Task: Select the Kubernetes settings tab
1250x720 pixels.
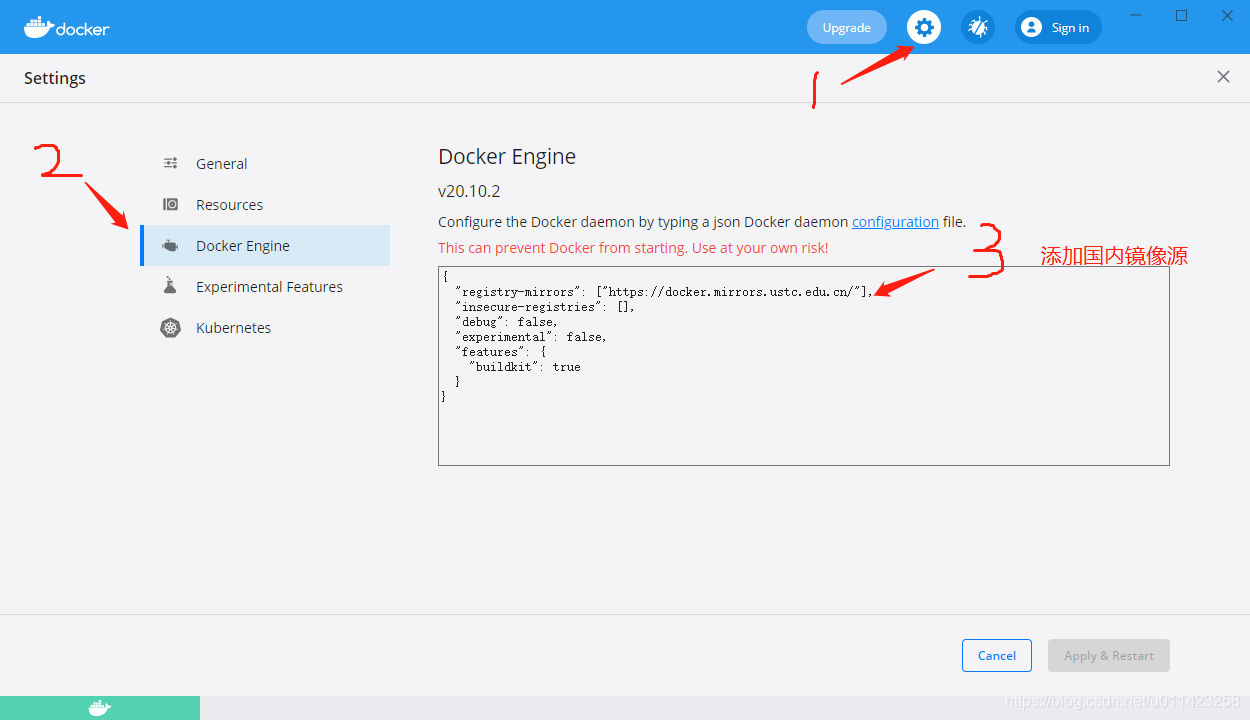Action: pyautogui.click(x=265, y=327)
